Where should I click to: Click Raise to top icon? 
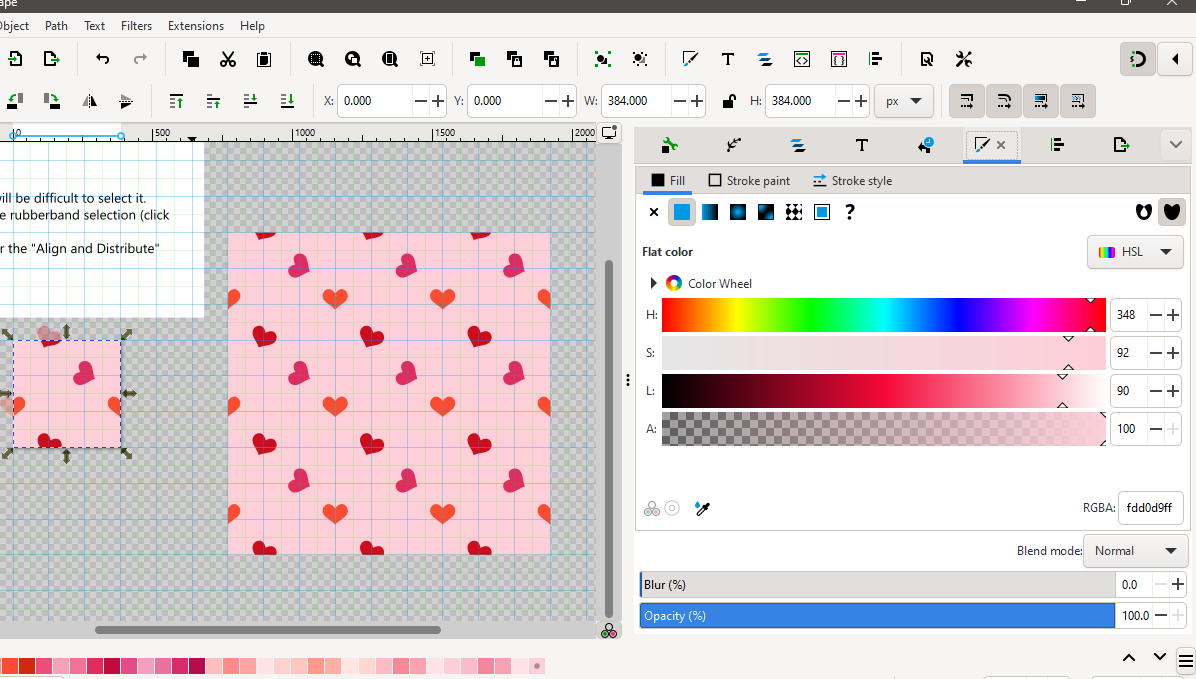[176, 101]
